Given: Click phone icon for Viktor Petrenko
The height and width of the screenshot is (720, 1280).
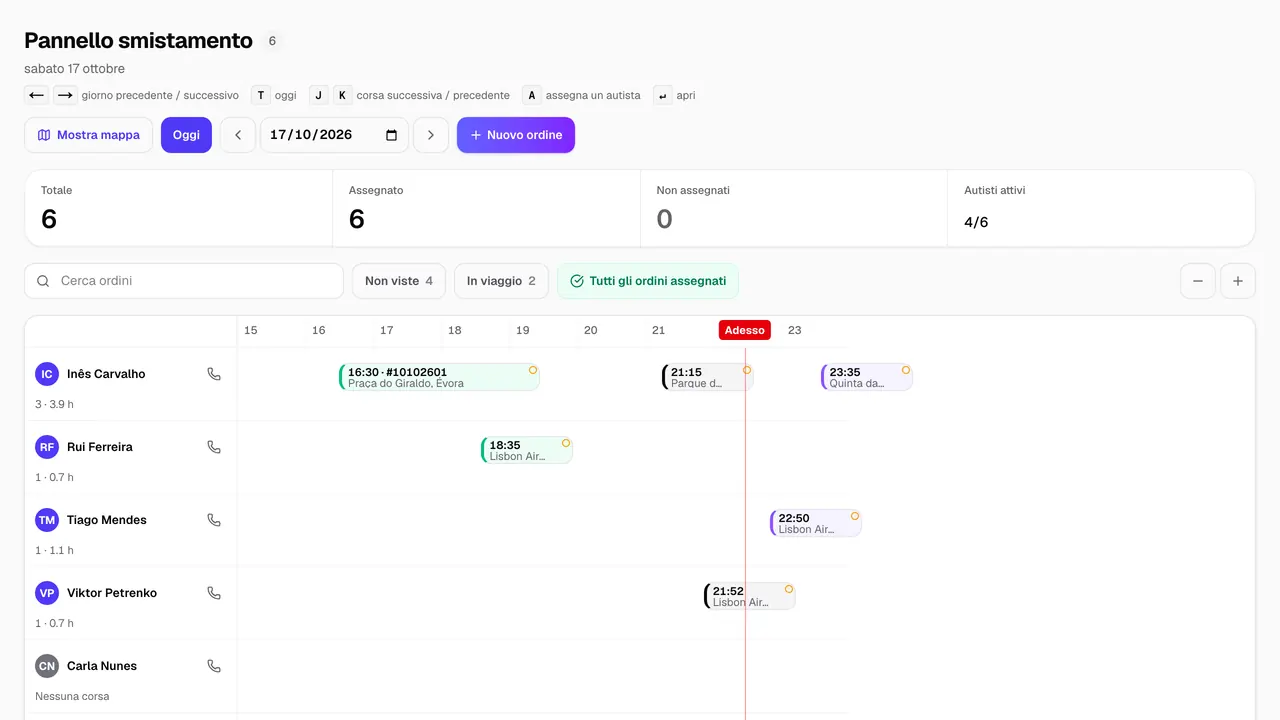Looking at the screenshot, I should pyautogui.click(x=214, y=593).
